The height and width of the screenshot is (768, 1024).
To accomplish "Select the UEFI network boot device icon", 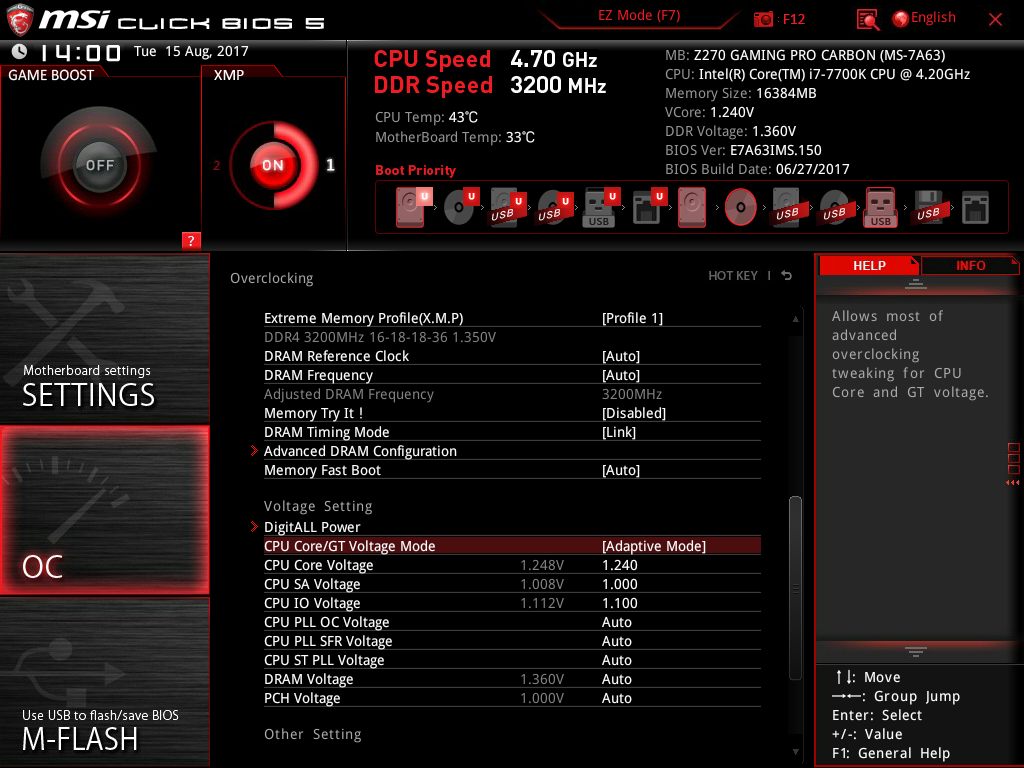I will [x=648, y=207].
